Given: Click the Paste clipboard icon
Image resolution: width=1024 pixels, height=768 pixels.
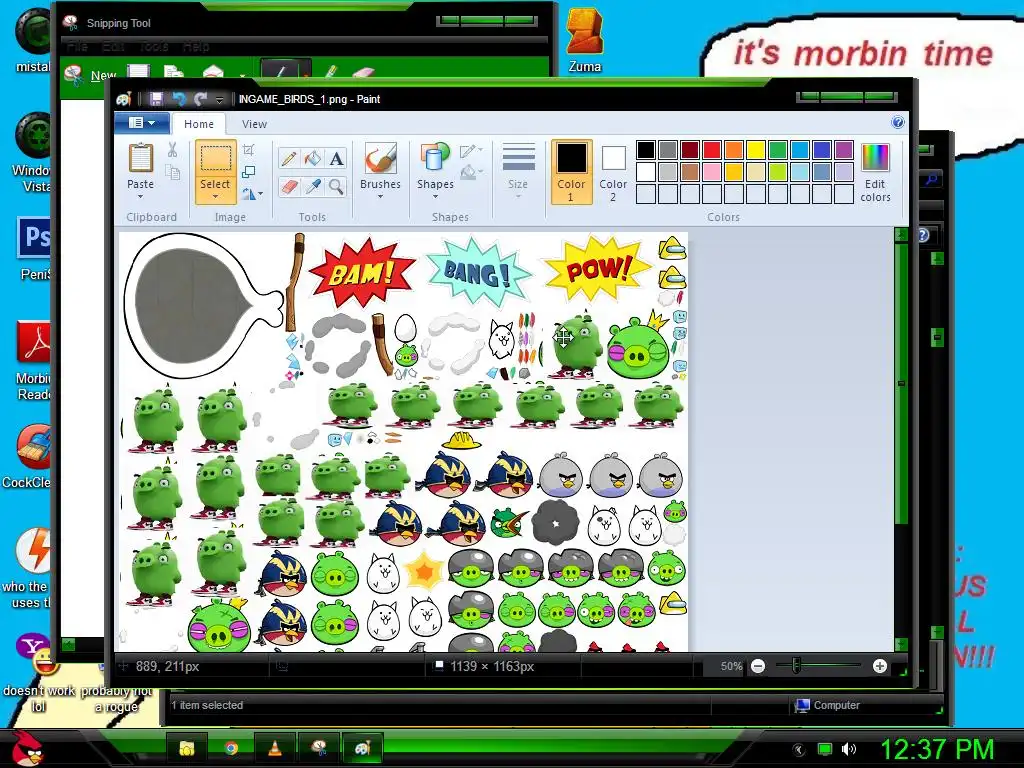Looking at the screenshot, I should 140,158.
